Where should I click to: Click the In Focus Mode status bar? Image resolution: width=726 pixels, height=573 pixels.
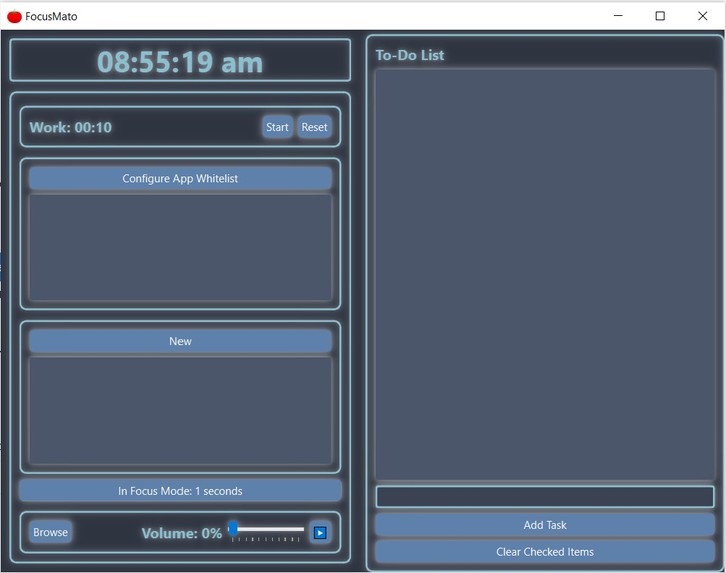(x=180, y=491)
